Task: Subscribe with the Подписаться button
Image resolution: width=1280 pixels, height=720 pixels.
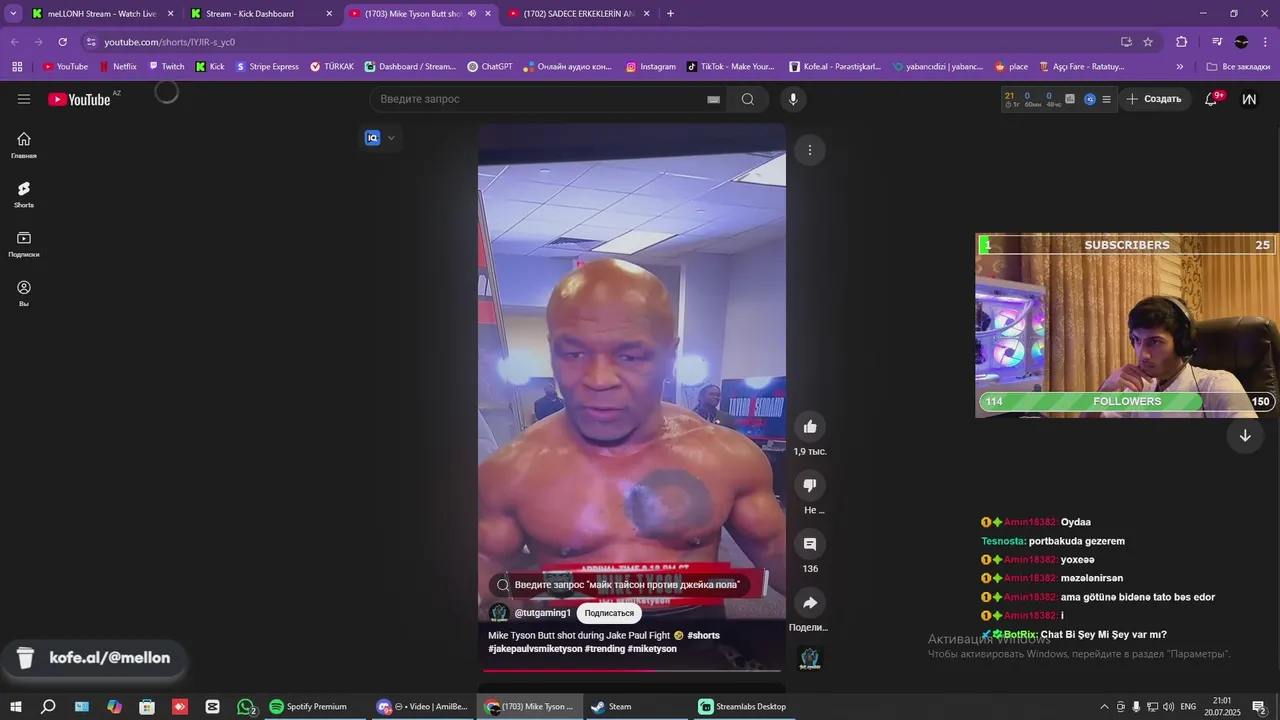Action: pos(609,613)
